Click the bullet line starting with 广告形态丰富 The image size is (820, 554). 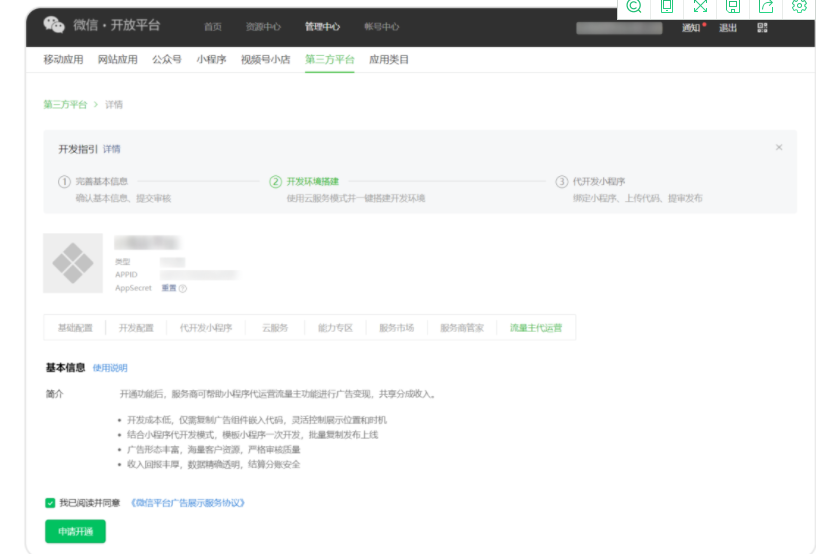pyautogui.click(x=214, y=449)
